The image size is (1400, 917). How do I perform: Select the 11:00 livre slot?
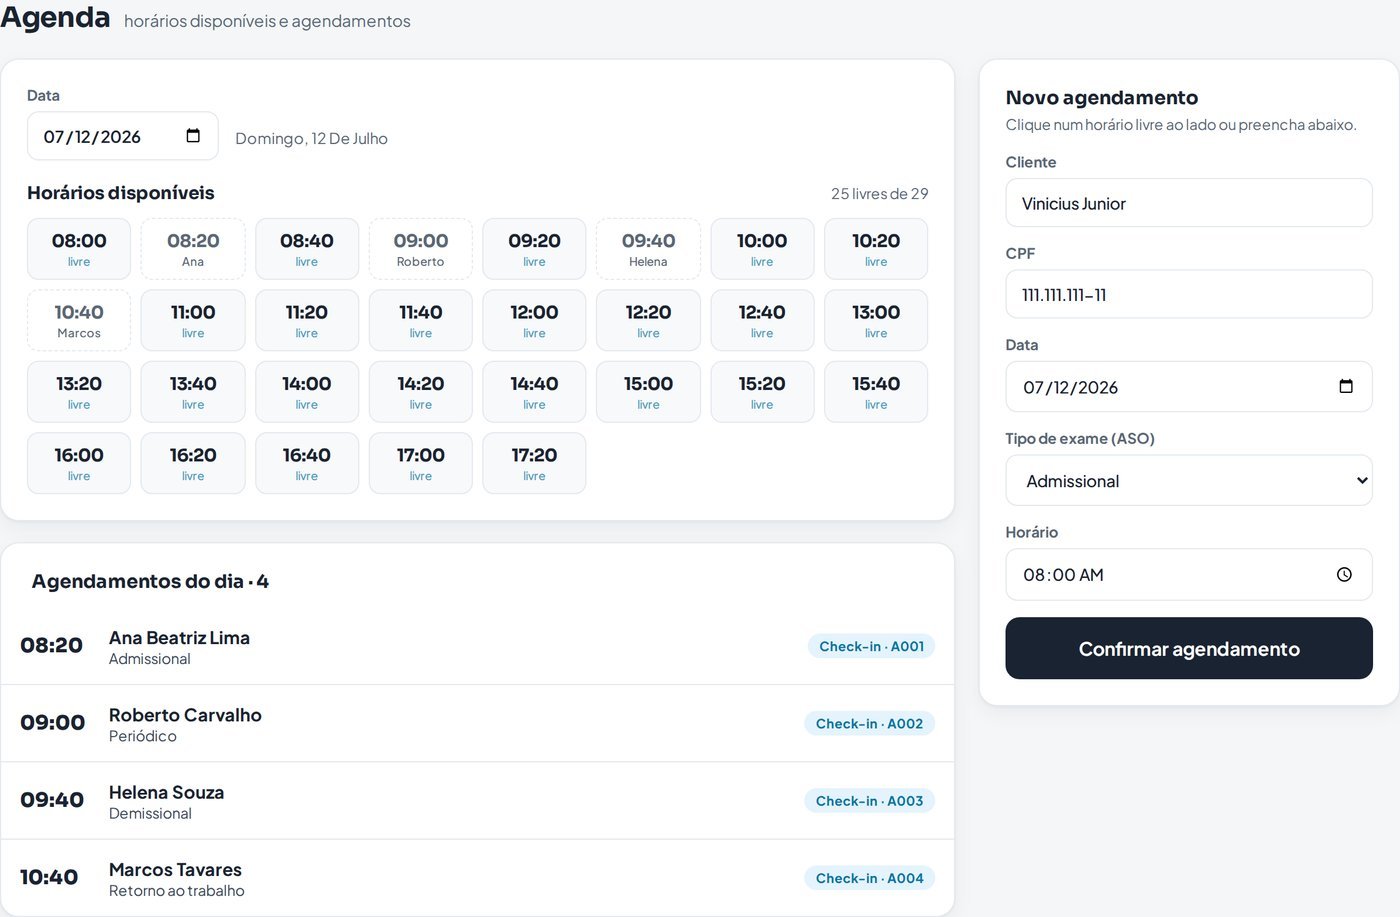(x=193, y=320)
